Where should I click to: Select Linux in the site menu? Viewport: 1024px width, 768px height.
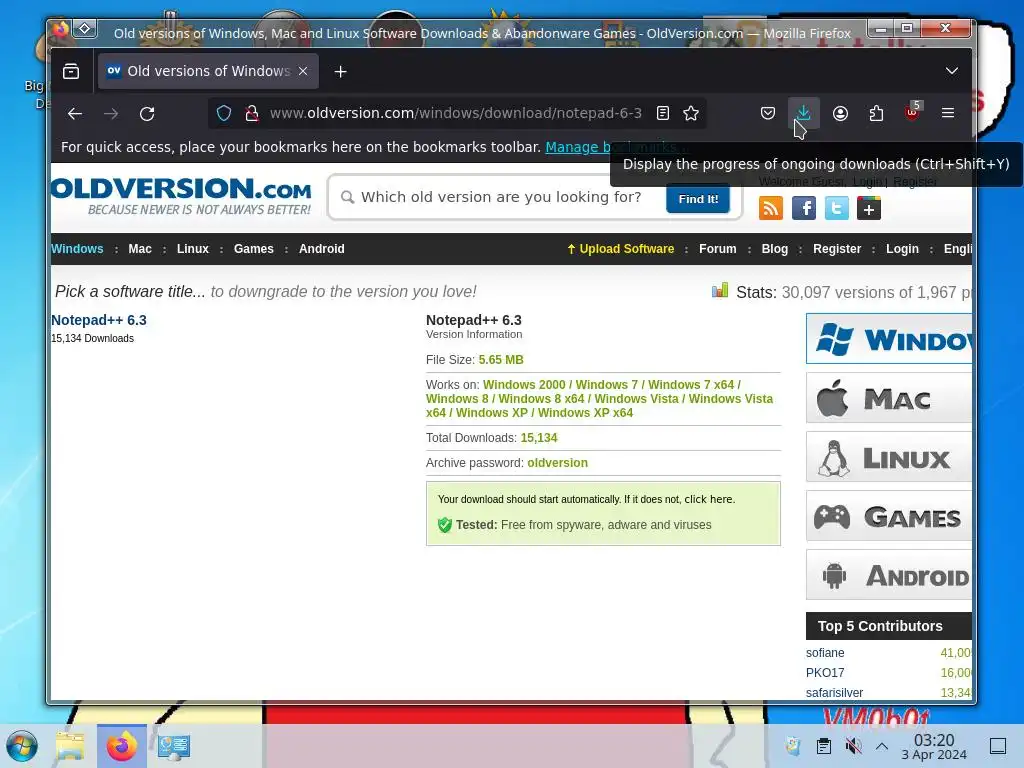click(x=193, y=249)
